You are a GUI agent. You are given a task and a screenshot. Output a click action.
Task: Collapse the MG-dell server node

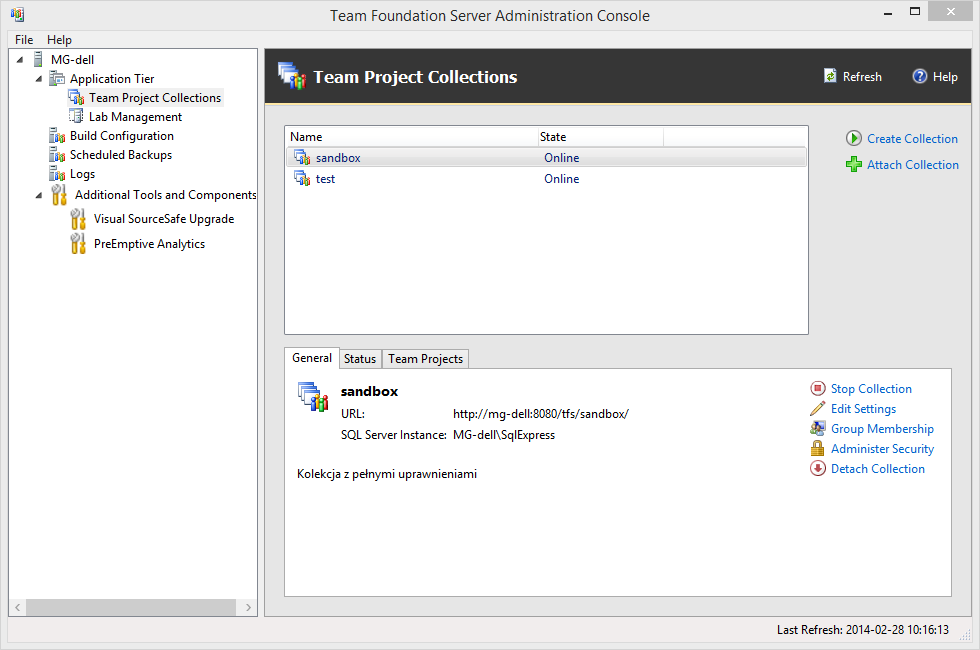pyautogui.click(x=21, y=60)
